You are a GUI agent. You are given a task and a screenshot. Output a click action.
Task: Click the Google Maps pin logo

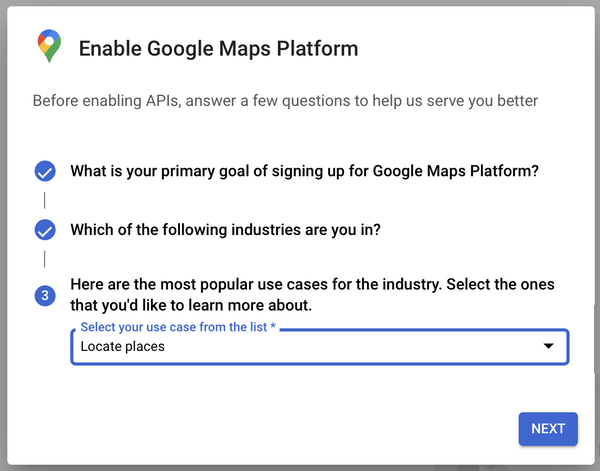coord(49,46)
